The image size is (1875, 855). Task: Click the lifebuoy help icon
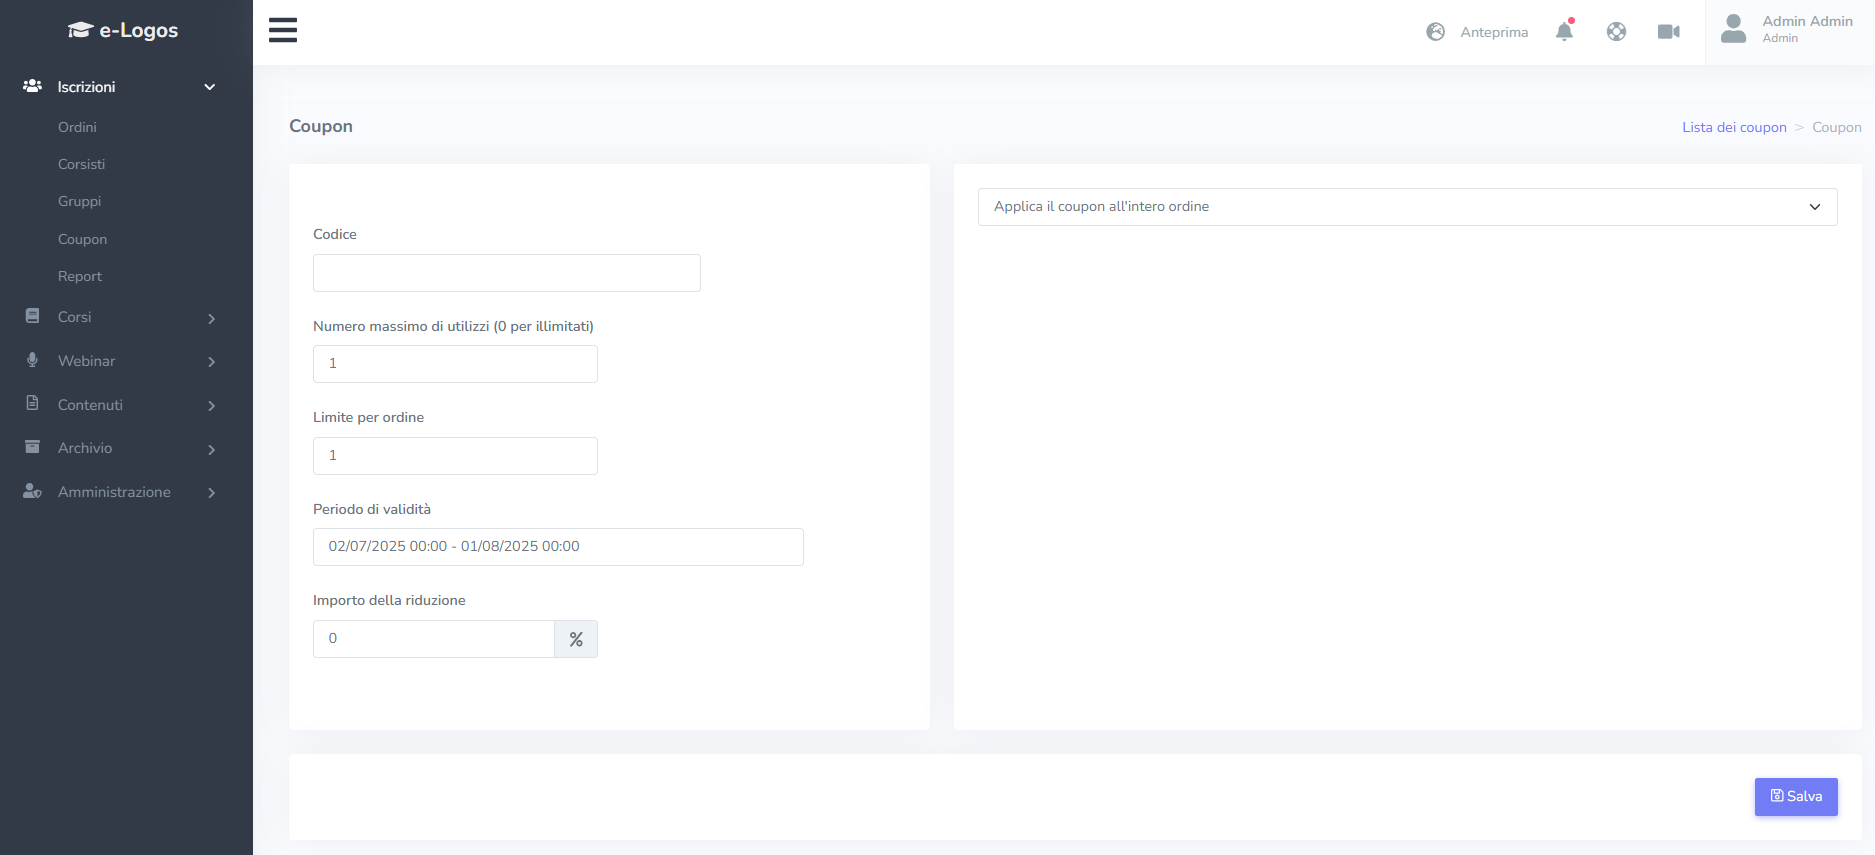[1616, 32]
